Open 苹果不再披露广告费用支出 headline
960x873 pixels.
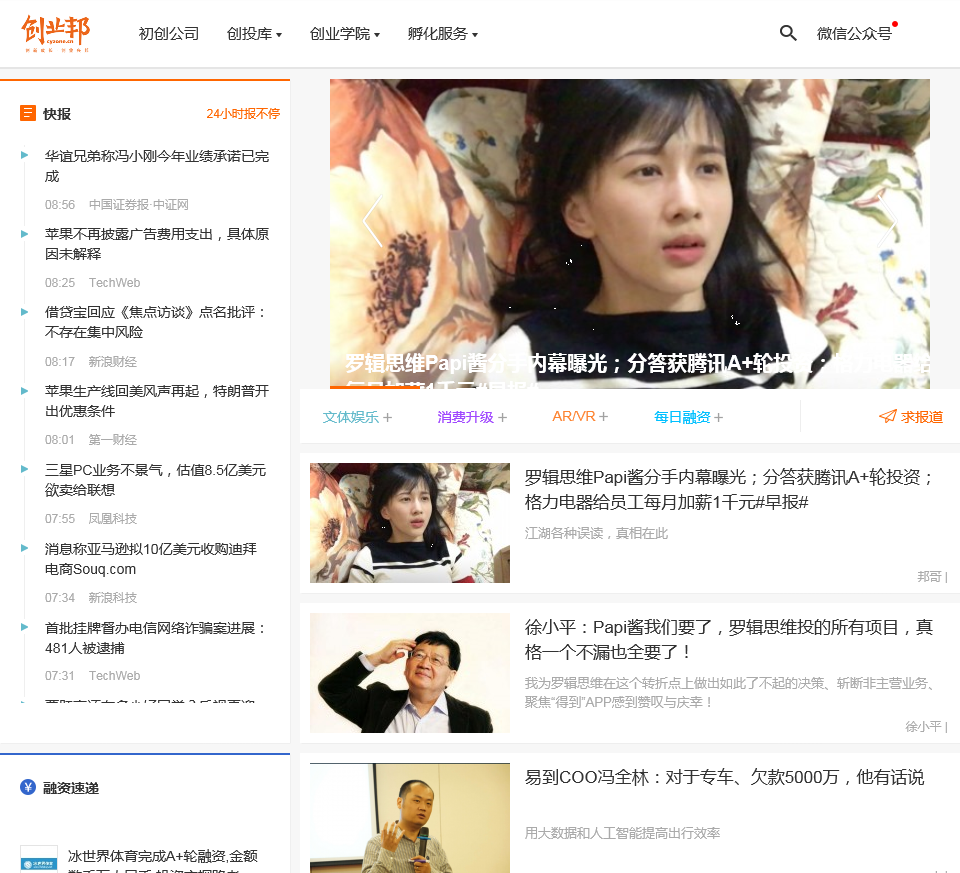(157, 244)
